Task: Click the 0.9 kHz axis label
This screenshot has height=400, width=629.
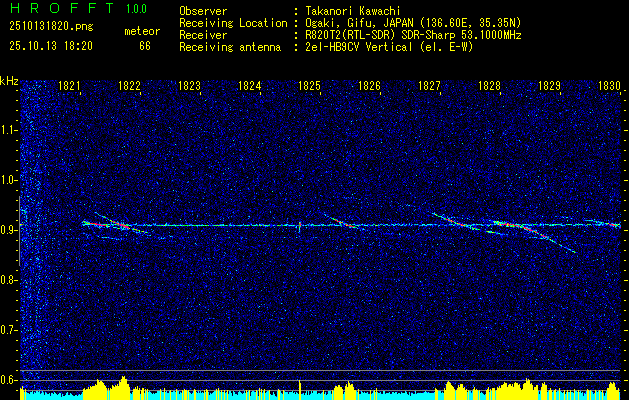Action: coord(9,230)
